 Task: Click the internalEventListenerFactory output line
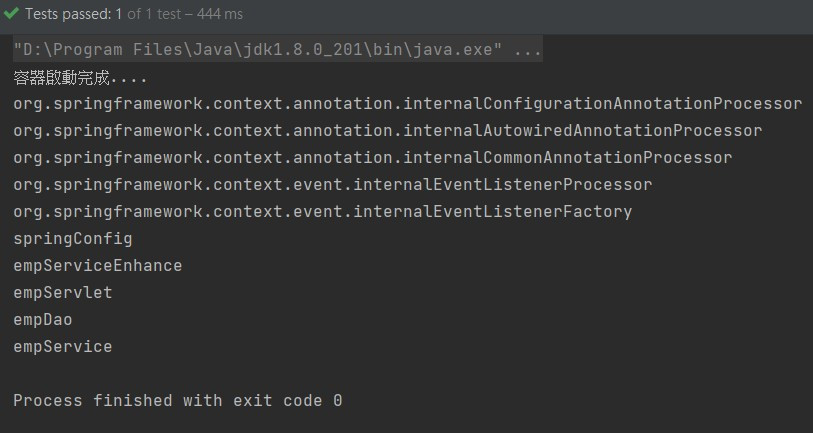[323, 212]
